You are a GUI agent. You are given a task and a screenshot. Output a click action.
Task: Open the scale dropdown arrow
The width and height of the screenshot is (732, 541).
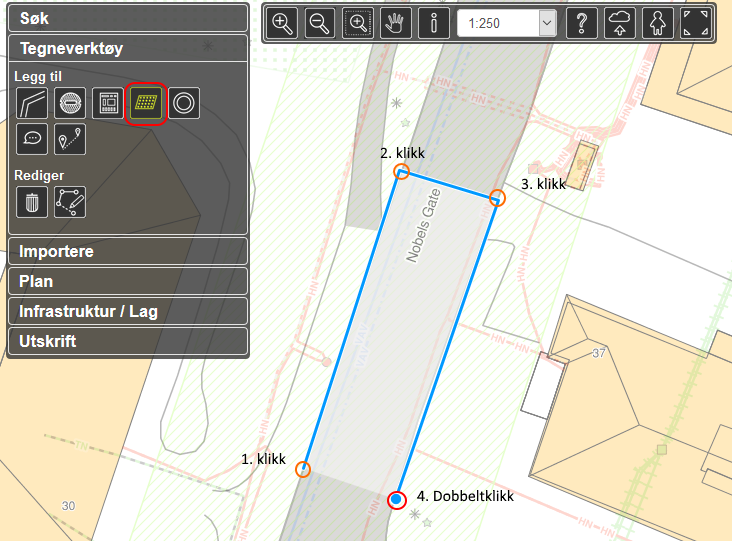coord(547,23)
